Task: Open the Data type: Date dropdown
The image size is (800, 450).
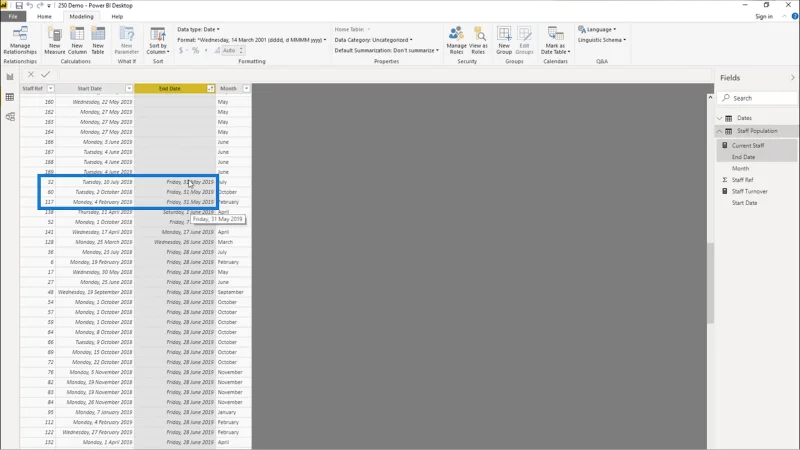Action: coord(198,29)
